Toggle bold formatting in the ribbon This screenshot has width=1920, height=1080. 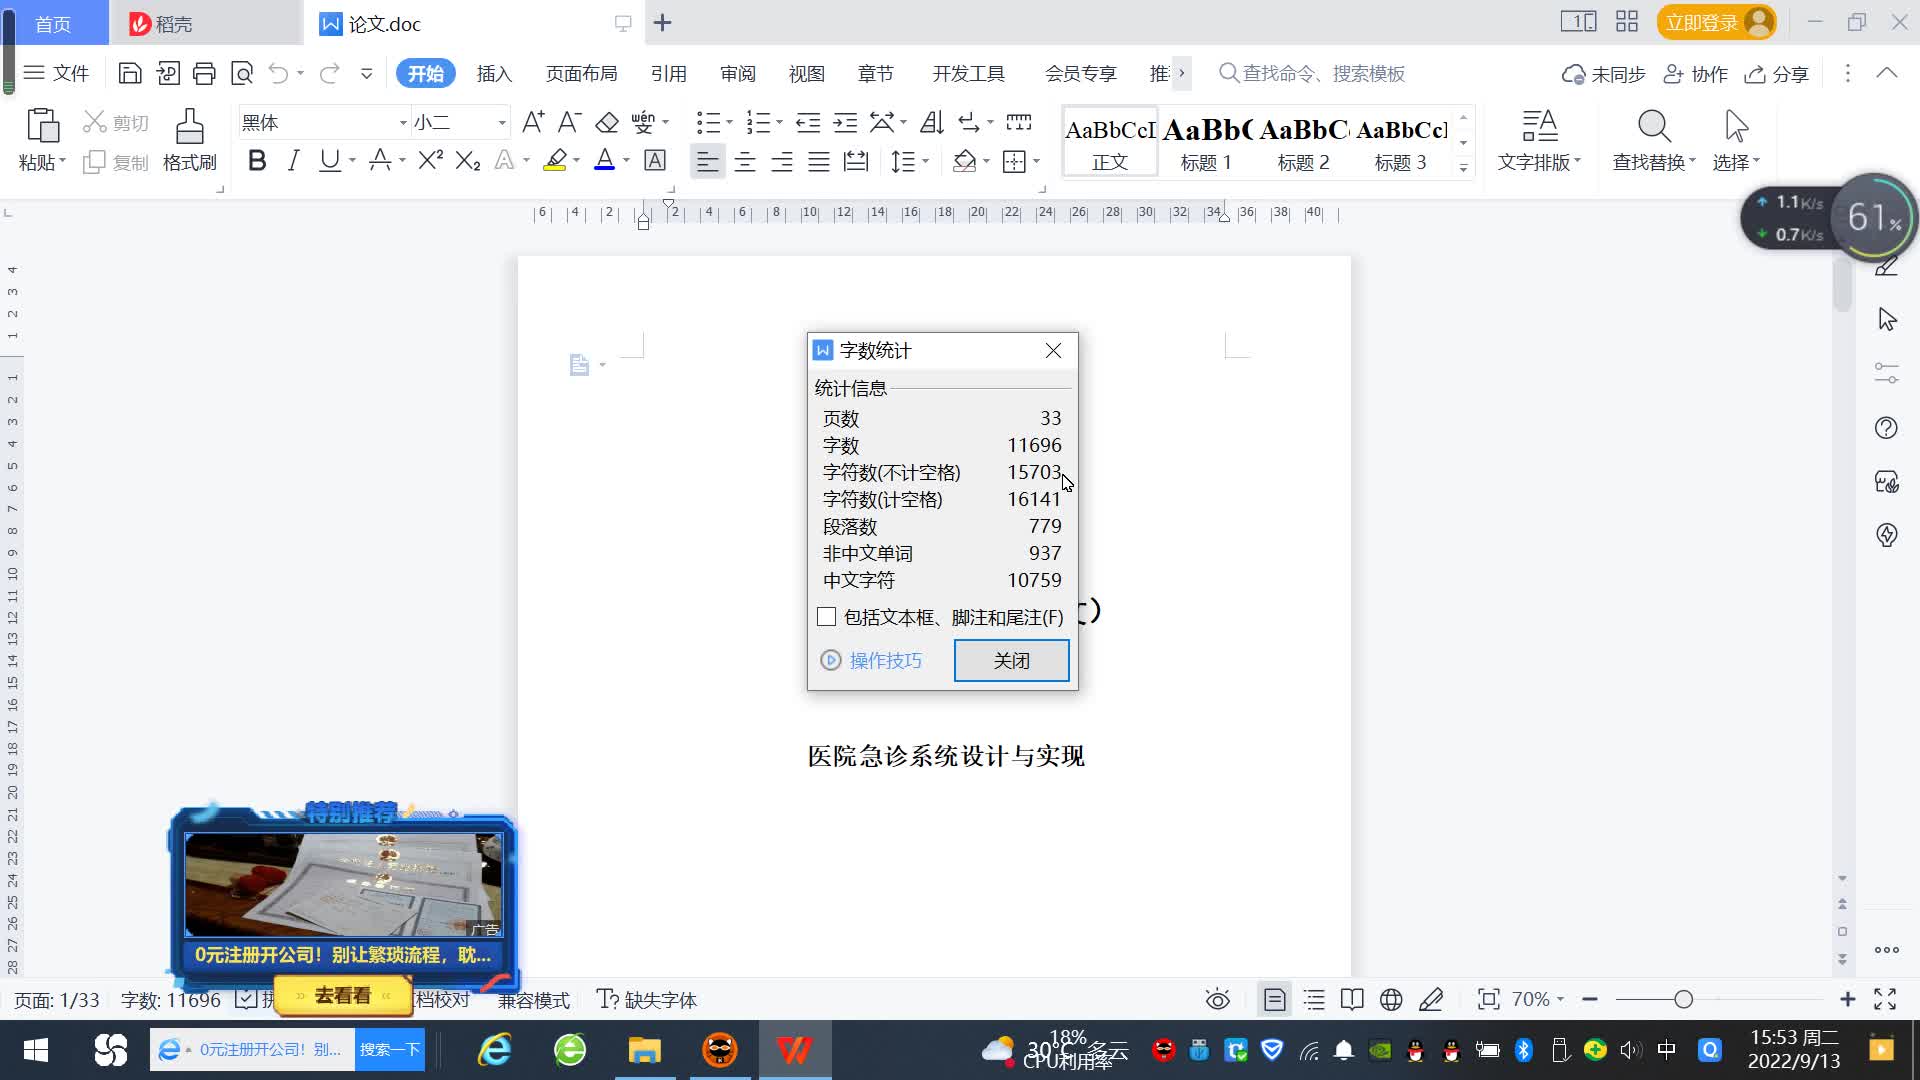pos(257,161)
